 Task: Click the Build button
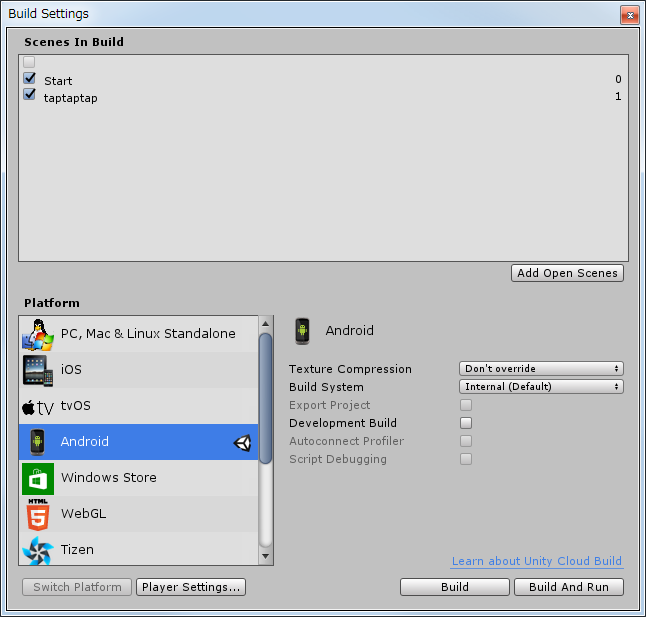pos(455,587)
